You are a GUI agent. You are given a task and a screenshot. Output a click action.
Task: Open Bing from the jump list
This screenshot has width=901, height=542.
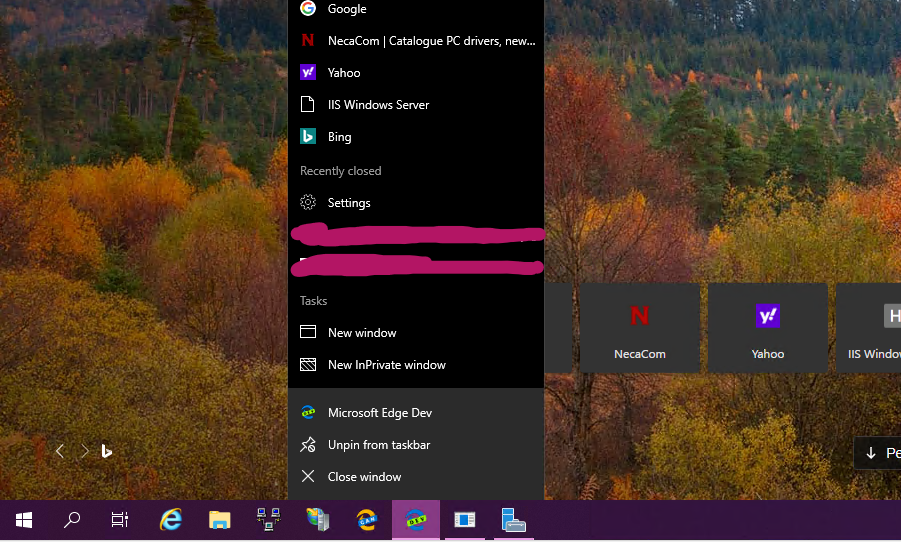[416, 137]
